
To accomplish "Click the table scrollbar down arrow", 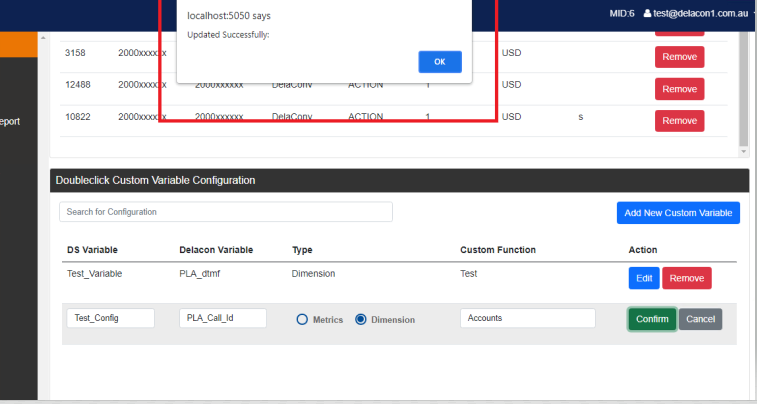I will (743, 152).
